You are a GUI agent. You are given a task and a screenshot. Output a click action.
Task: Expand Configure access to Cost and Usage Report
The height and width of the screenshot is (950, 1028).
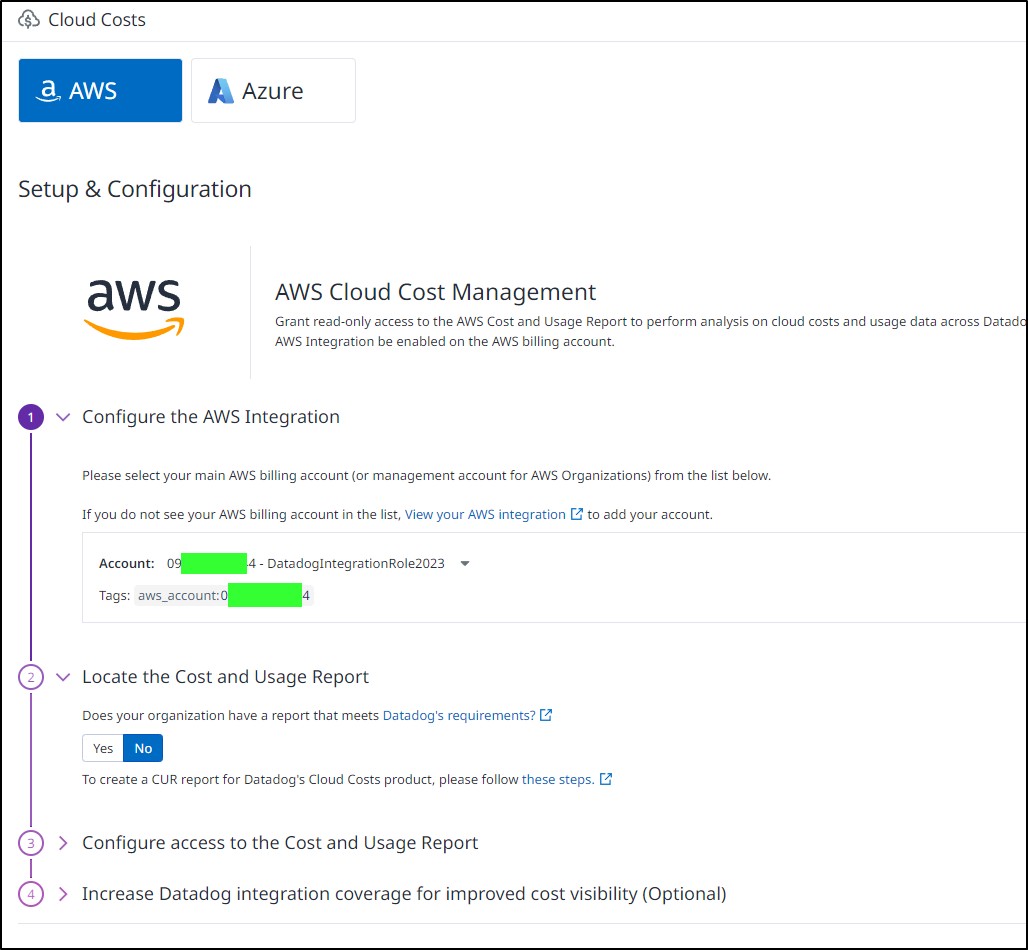point(63,843)
